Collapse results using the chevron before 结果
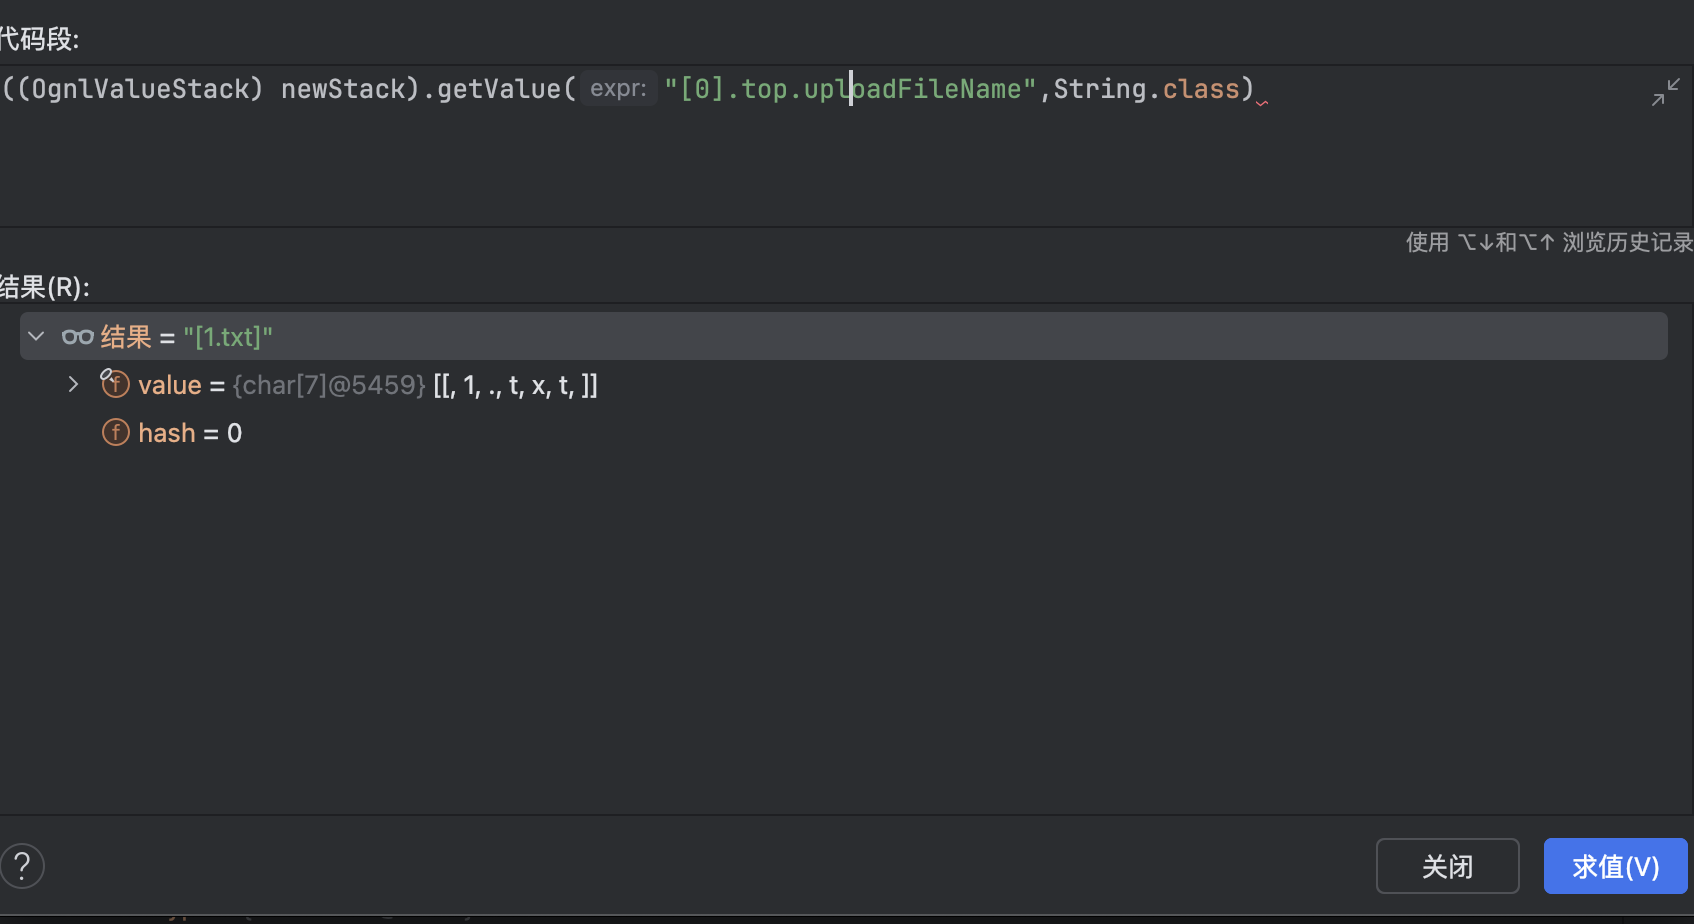Image resolution: width=1694 pixels, height=924 pixels. pos(36,336)
